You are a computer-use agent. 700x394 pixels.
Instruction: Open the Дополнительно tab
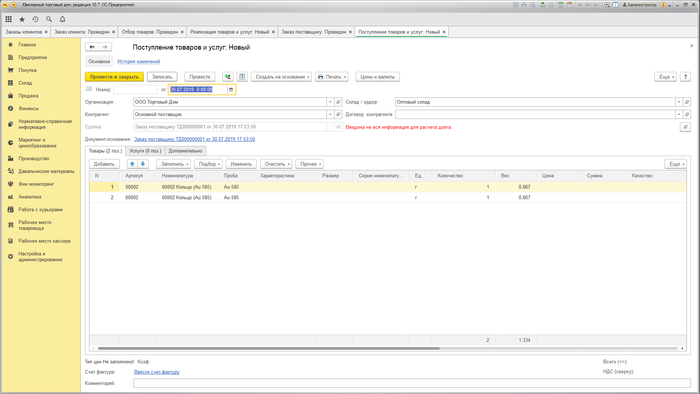click(185, 151)
